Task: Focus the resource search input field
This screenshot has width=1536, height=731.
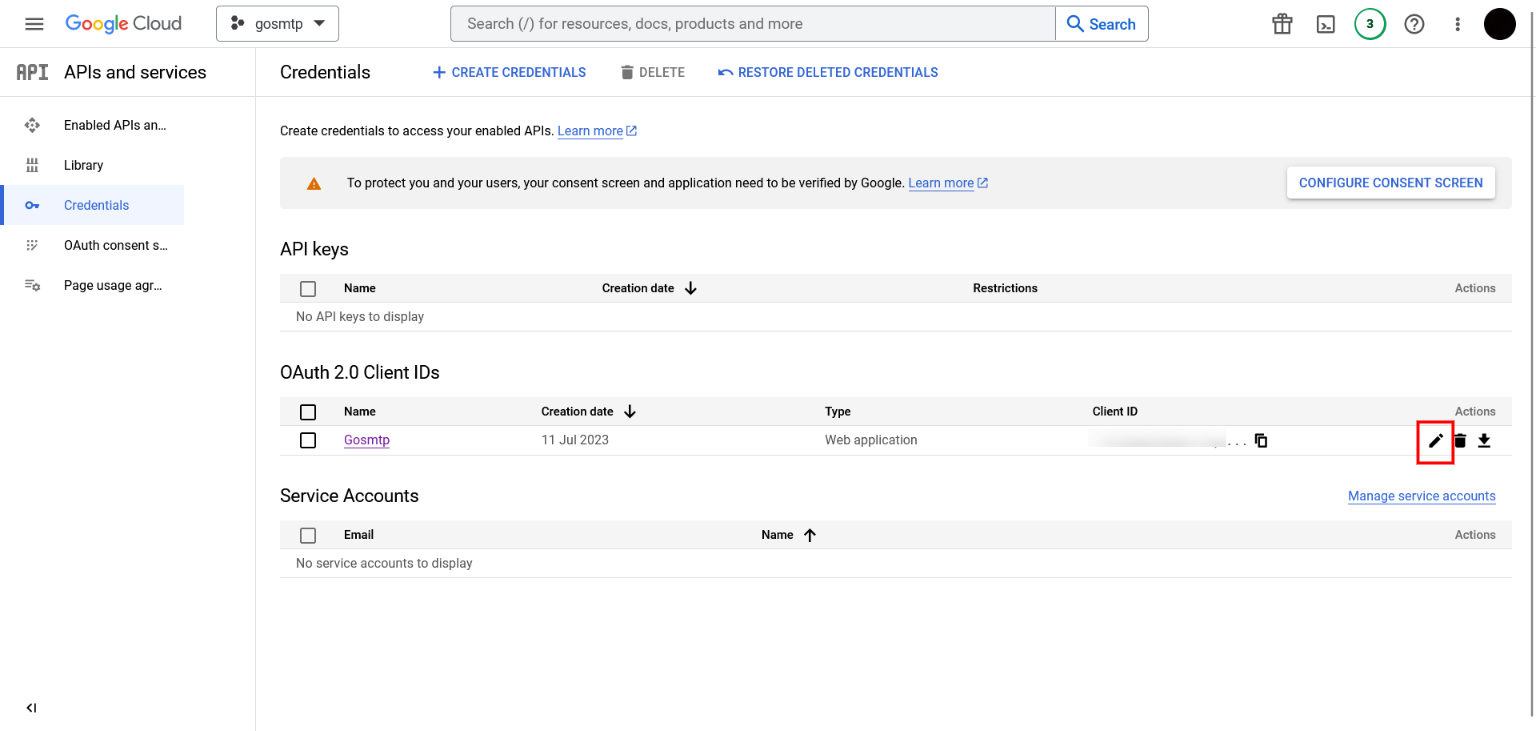Action: click(753, 24)
